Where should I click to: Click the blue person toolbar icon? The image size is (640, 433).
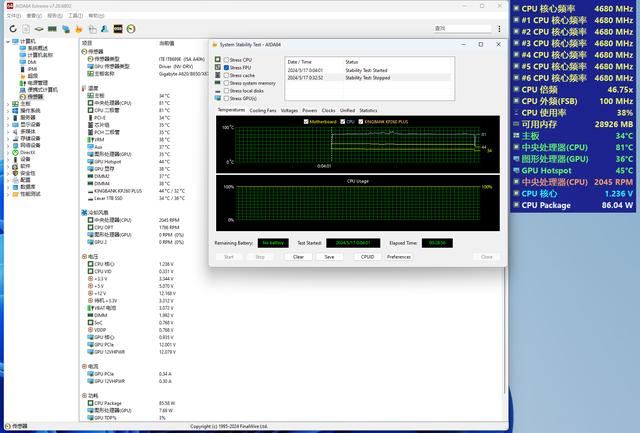point(105,29)
